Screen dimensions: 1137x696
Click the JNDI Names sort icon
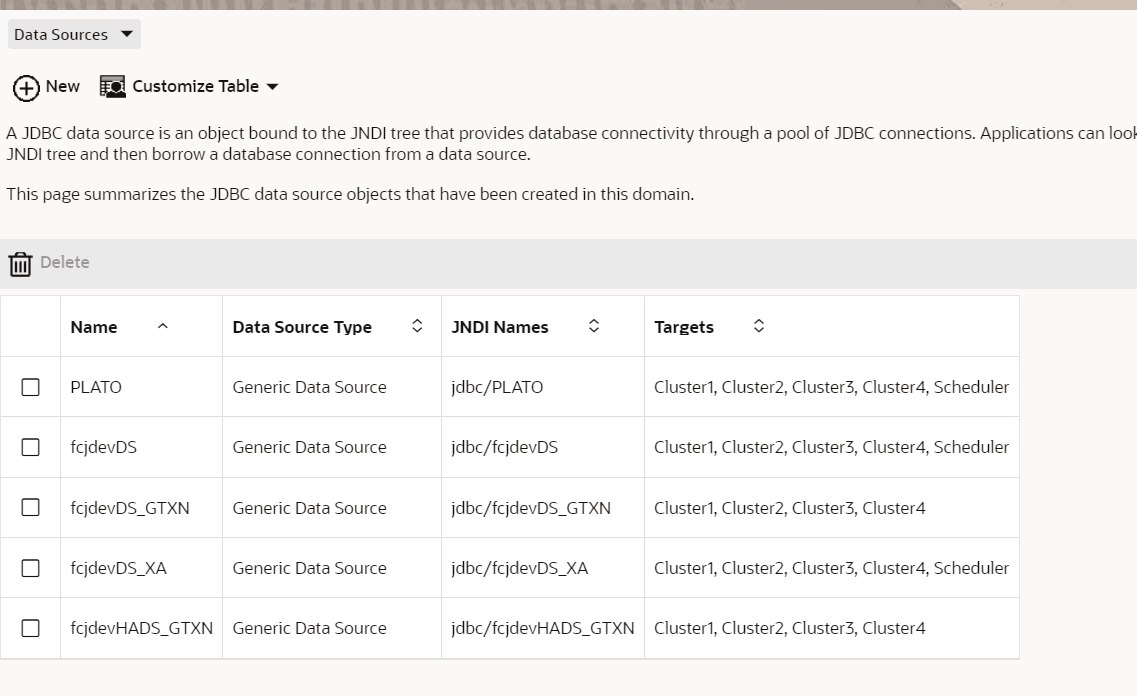pyautogui.click(x=593, y=326)
